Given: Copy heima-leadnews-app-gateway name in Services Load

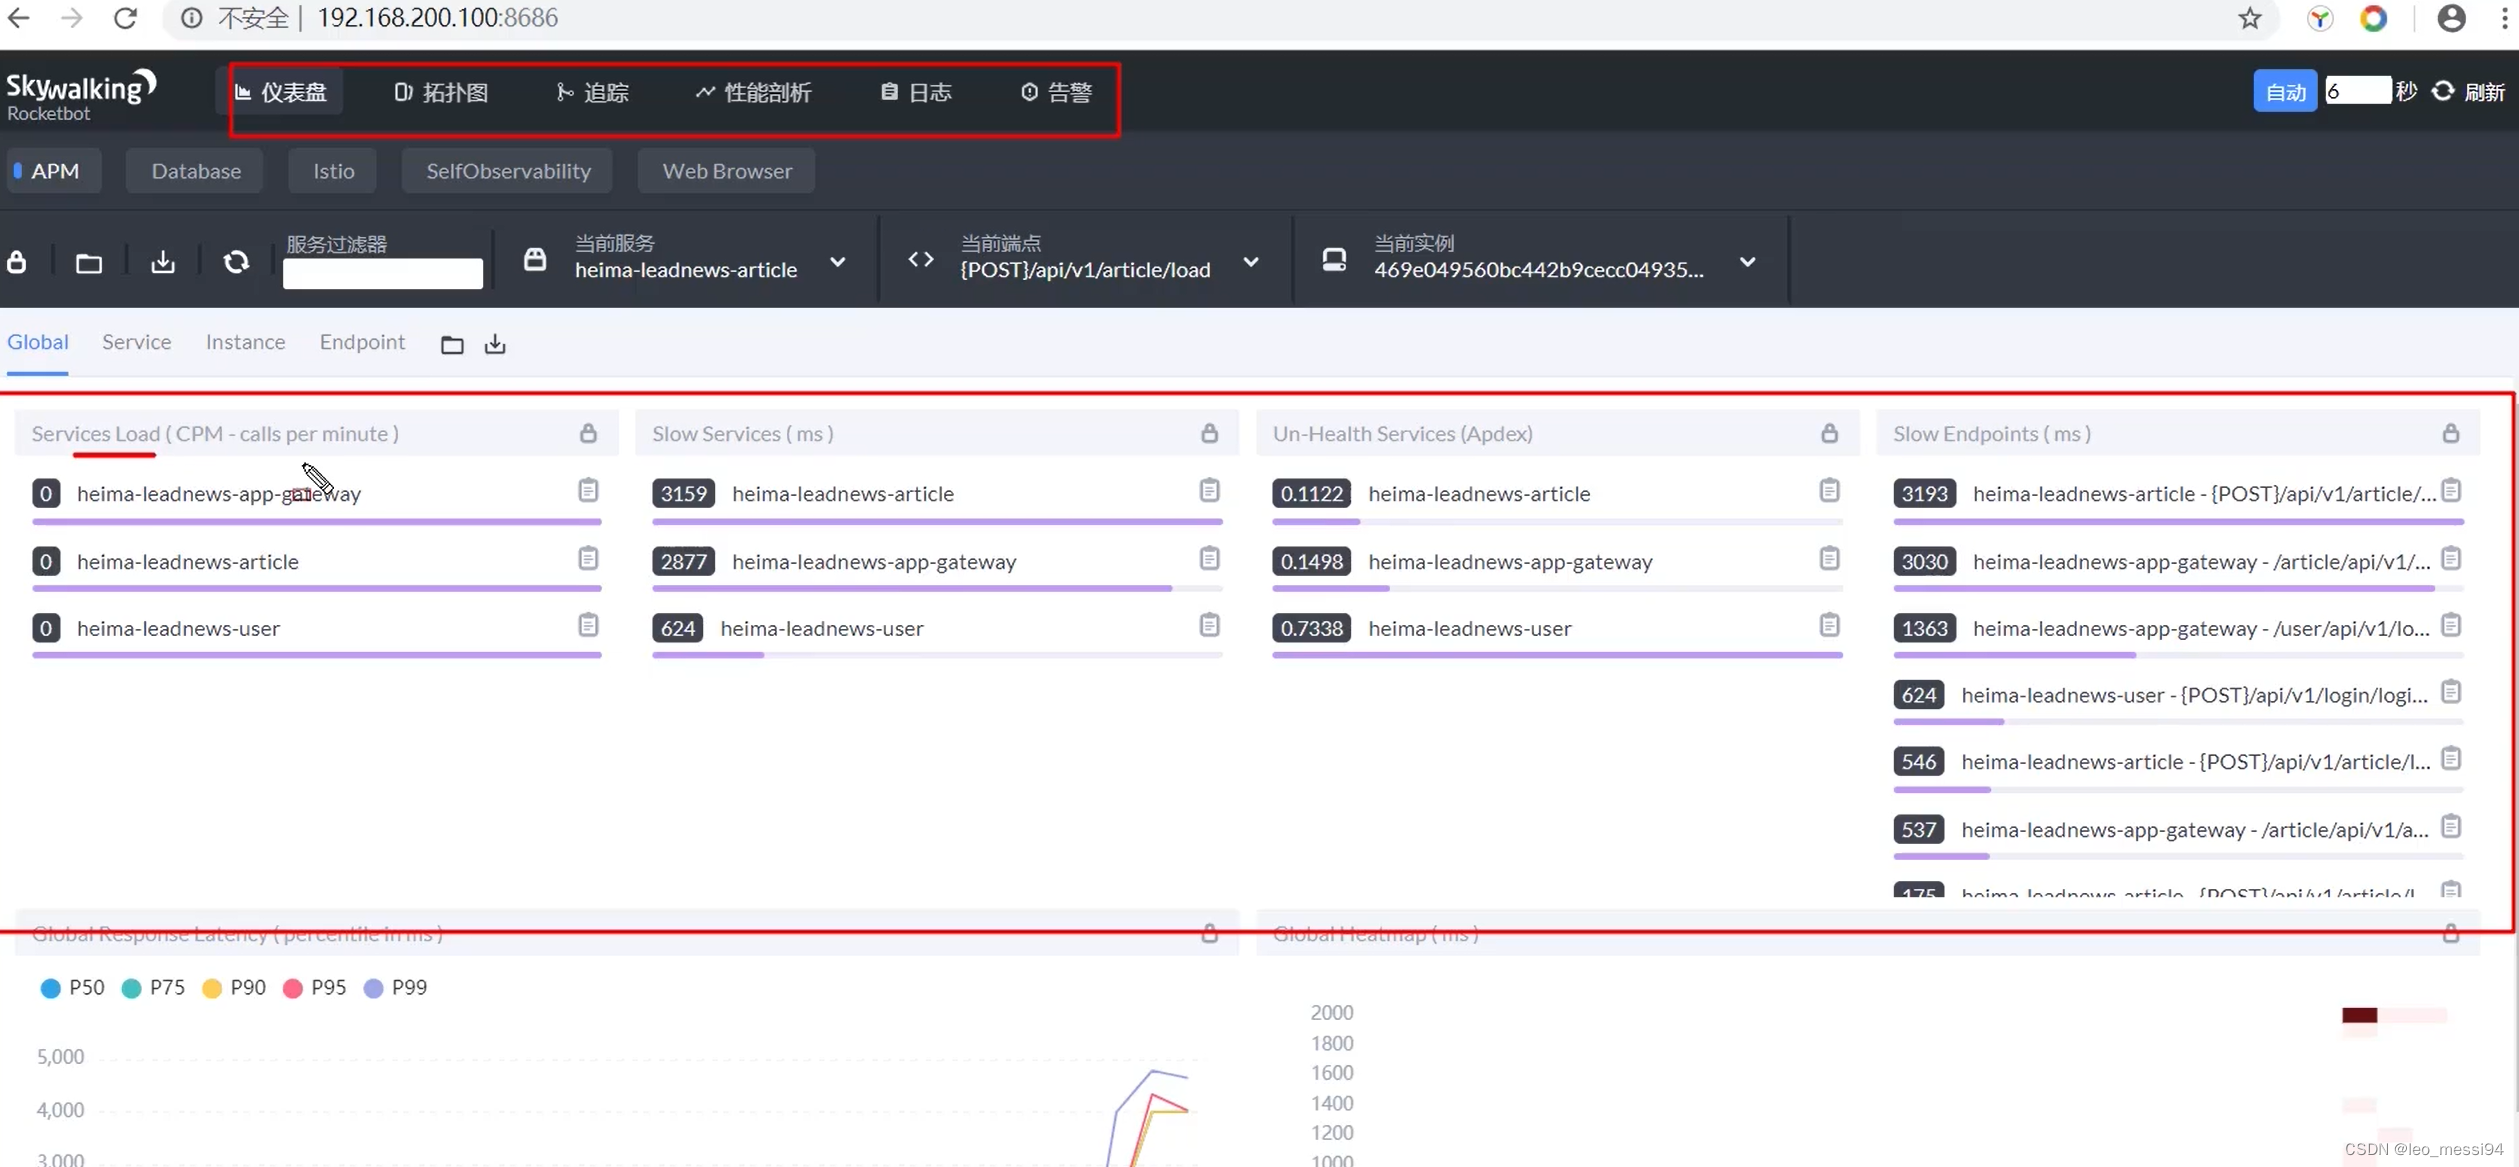Looking at the screenshot, I should (588, 491).
